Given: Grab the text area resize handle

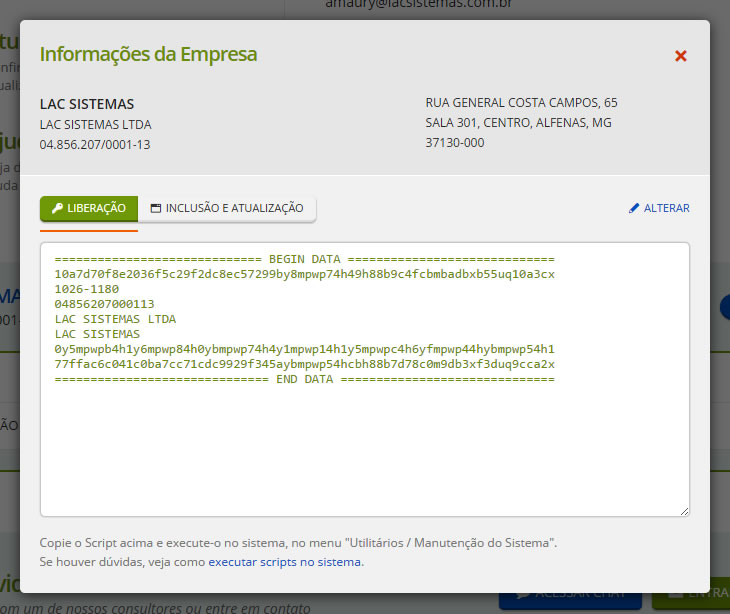Looking at the screenshot, I should click(x=684, y=511).
